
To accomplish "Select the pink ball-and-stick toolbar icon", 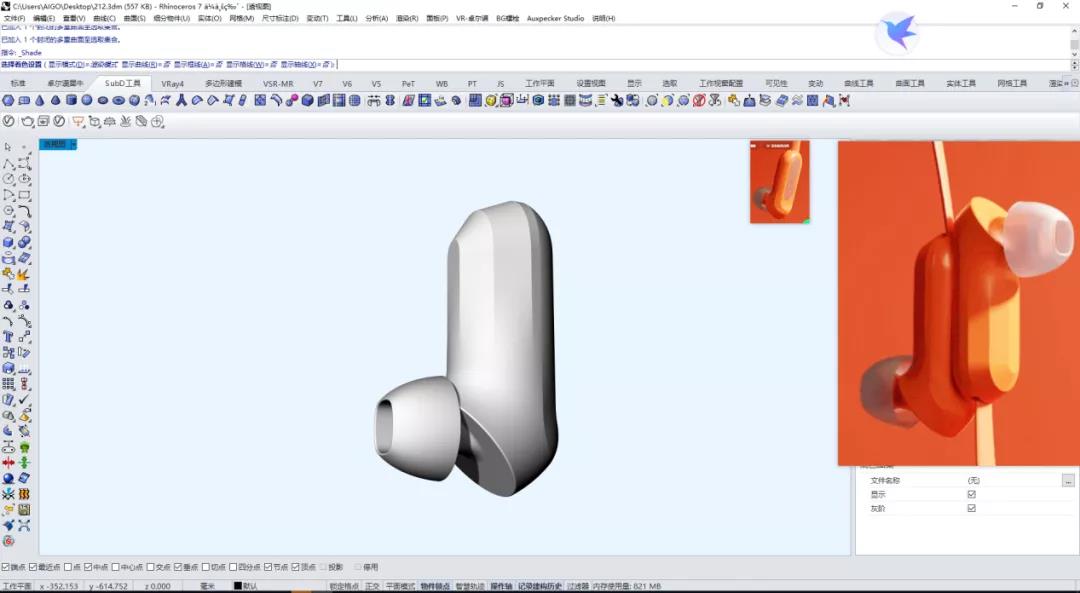I will click(x=292, y=101).
